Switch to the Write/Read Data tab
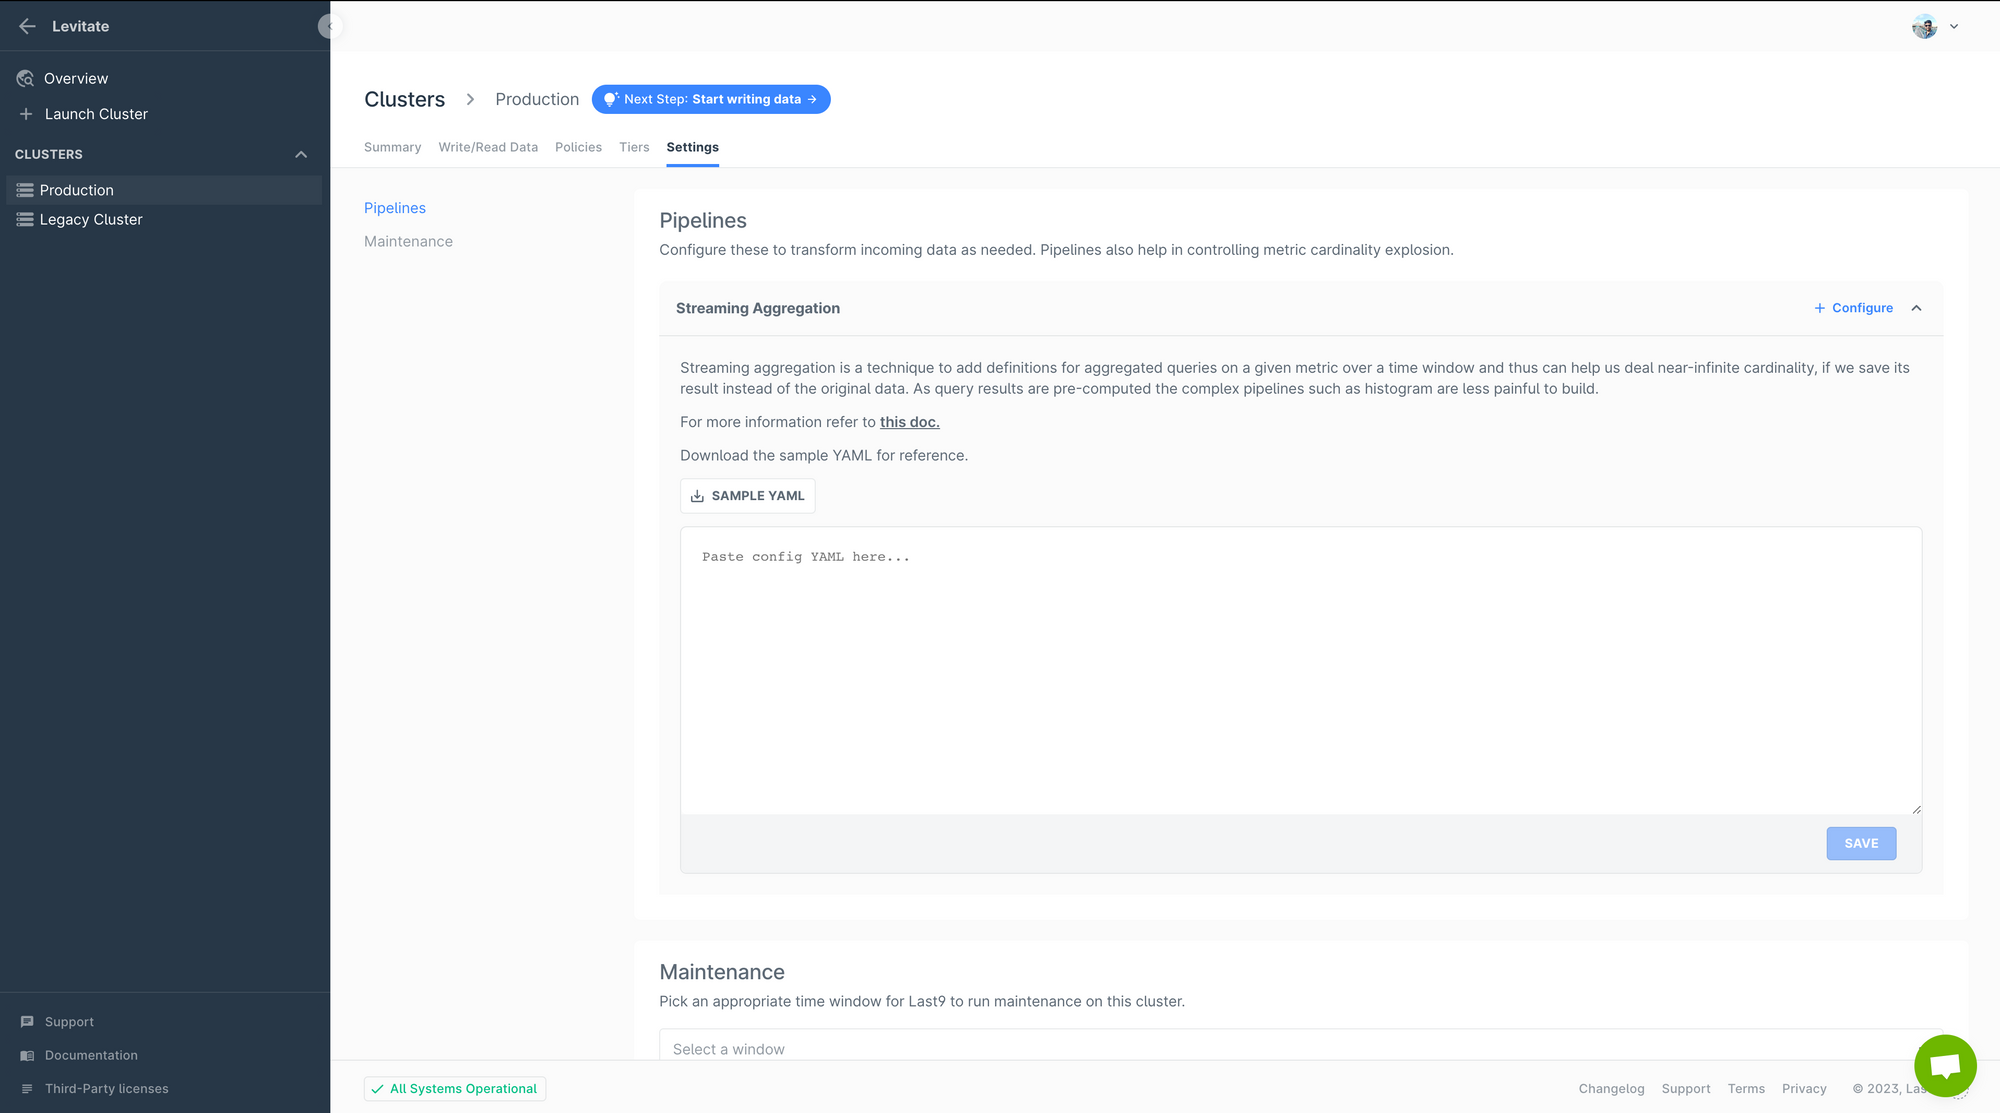 (x=488, y=147)
